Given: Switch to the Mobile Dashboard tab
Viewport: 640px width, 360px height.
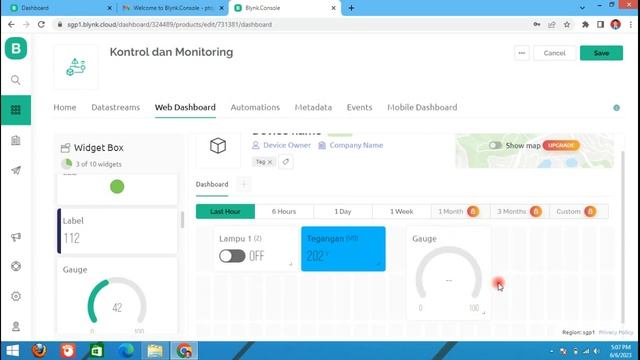Looking at the screenshot, I should point(422,107).
